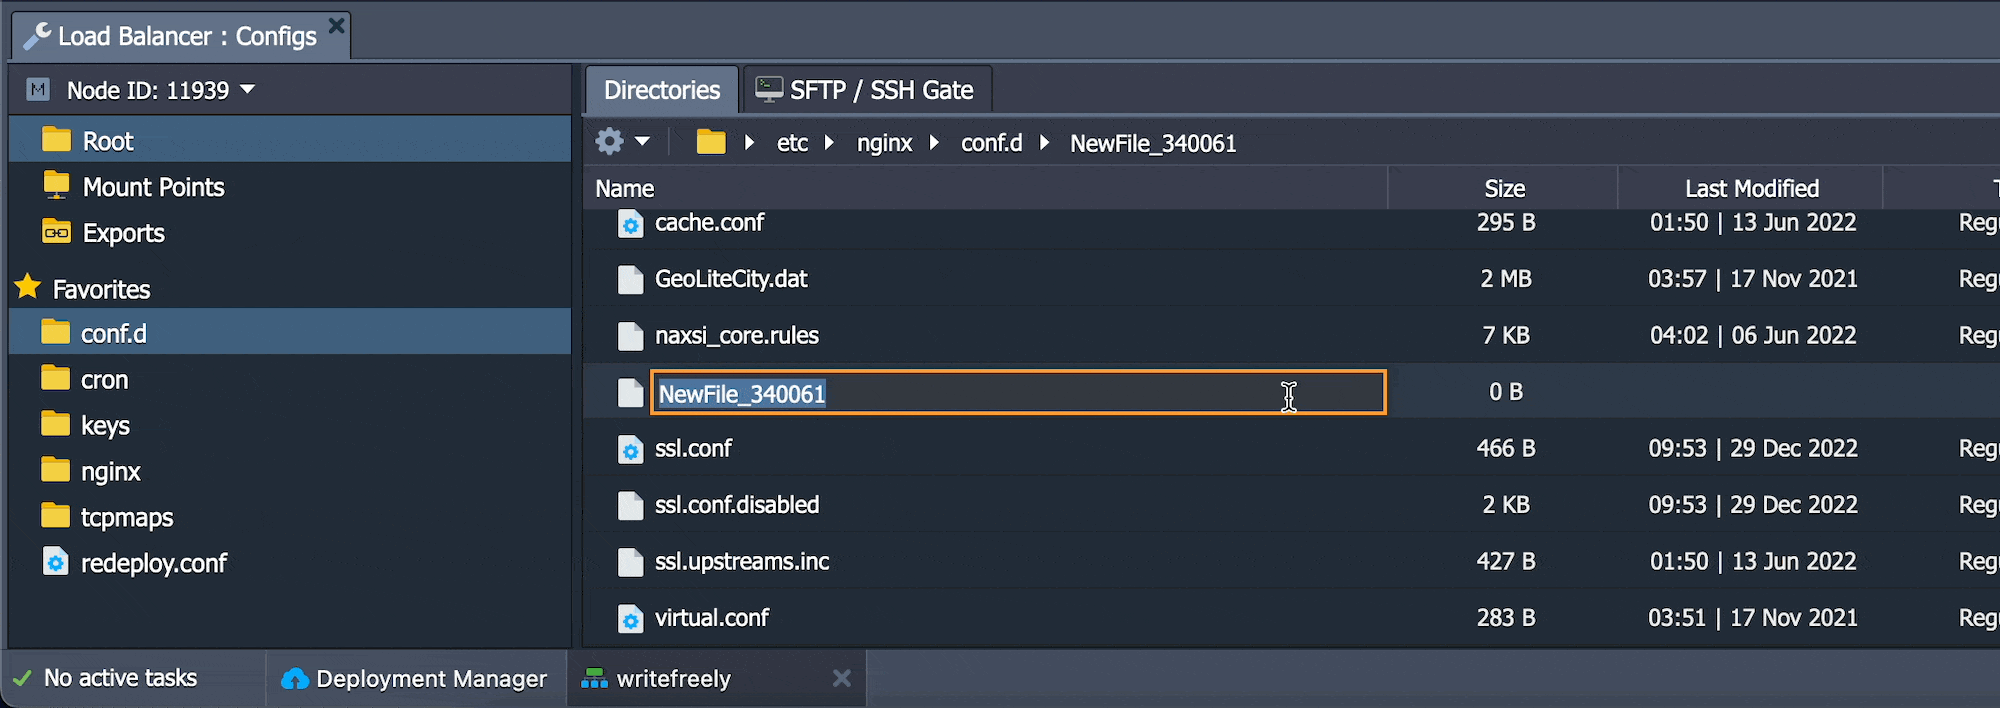The height and width of the screenshot is (708, 2000).
Task: Close the writefreely environment tab
Action: 842,678
